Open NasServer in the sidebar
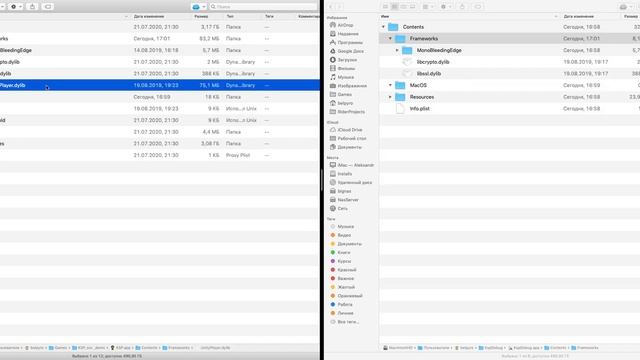The image size is (640, 360). click(348, 200)
